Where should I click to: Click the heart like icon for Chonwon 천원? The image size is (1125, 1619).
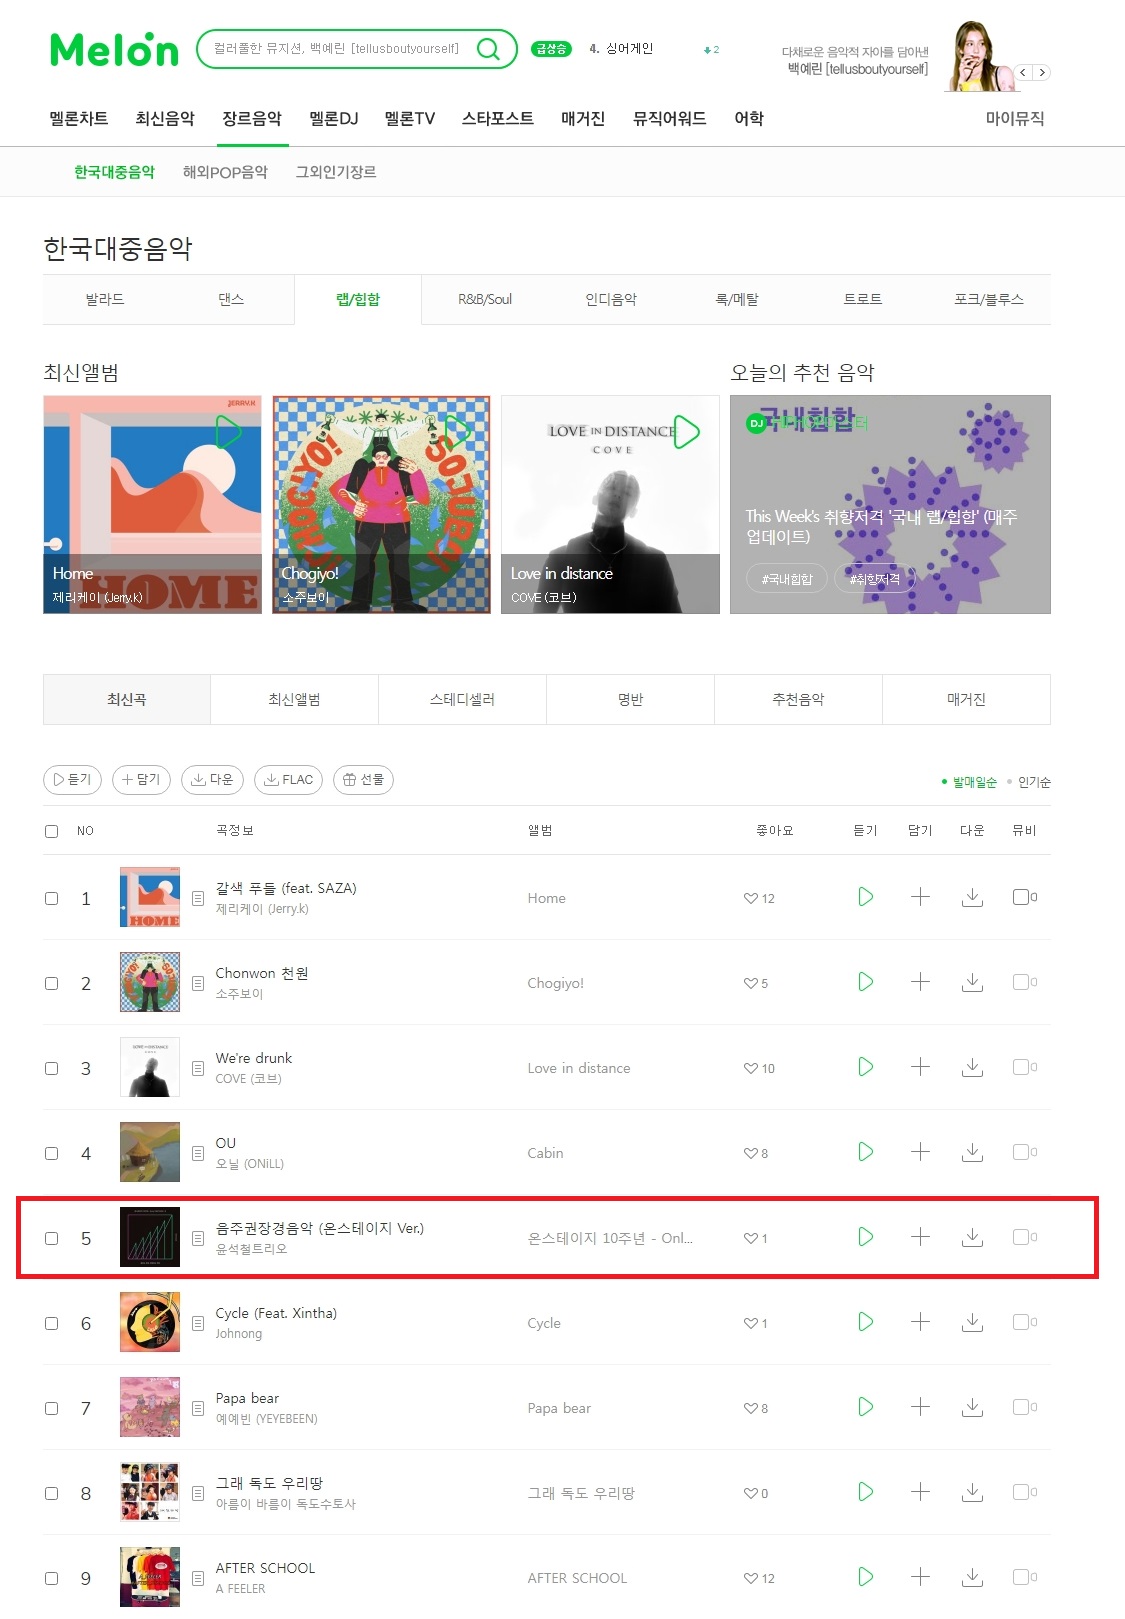750,983
